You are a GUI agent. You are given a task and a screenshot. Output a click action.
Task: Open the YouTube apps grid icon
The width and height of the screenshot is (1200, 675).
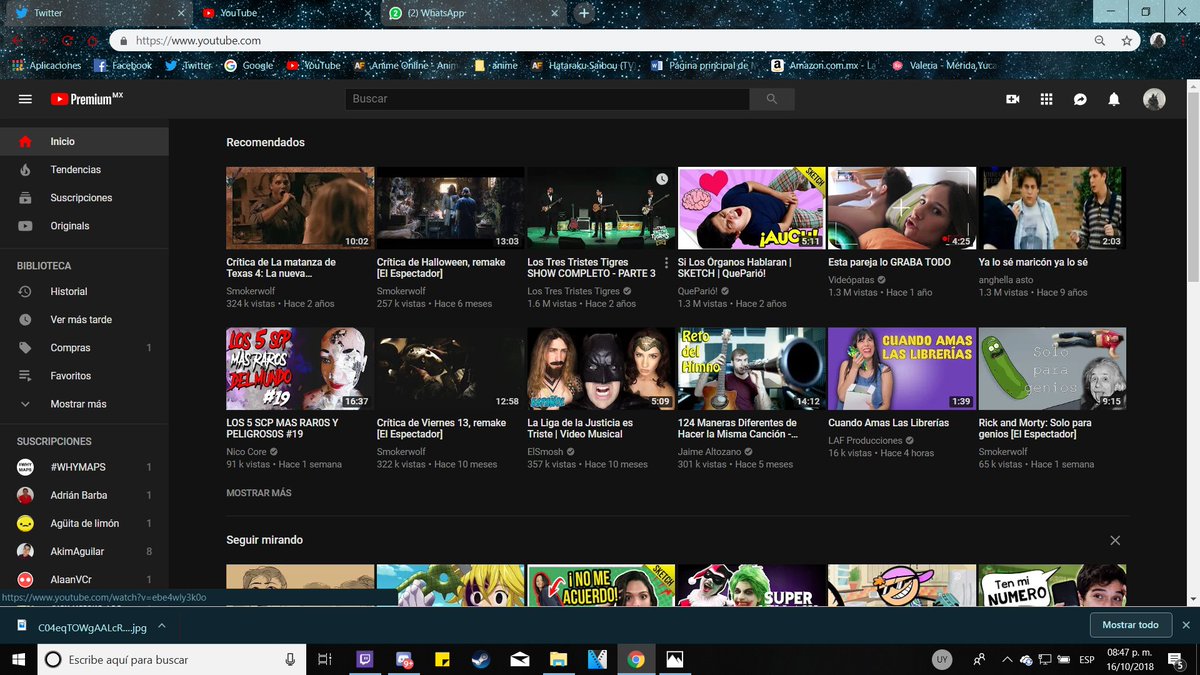(1047, 99)
